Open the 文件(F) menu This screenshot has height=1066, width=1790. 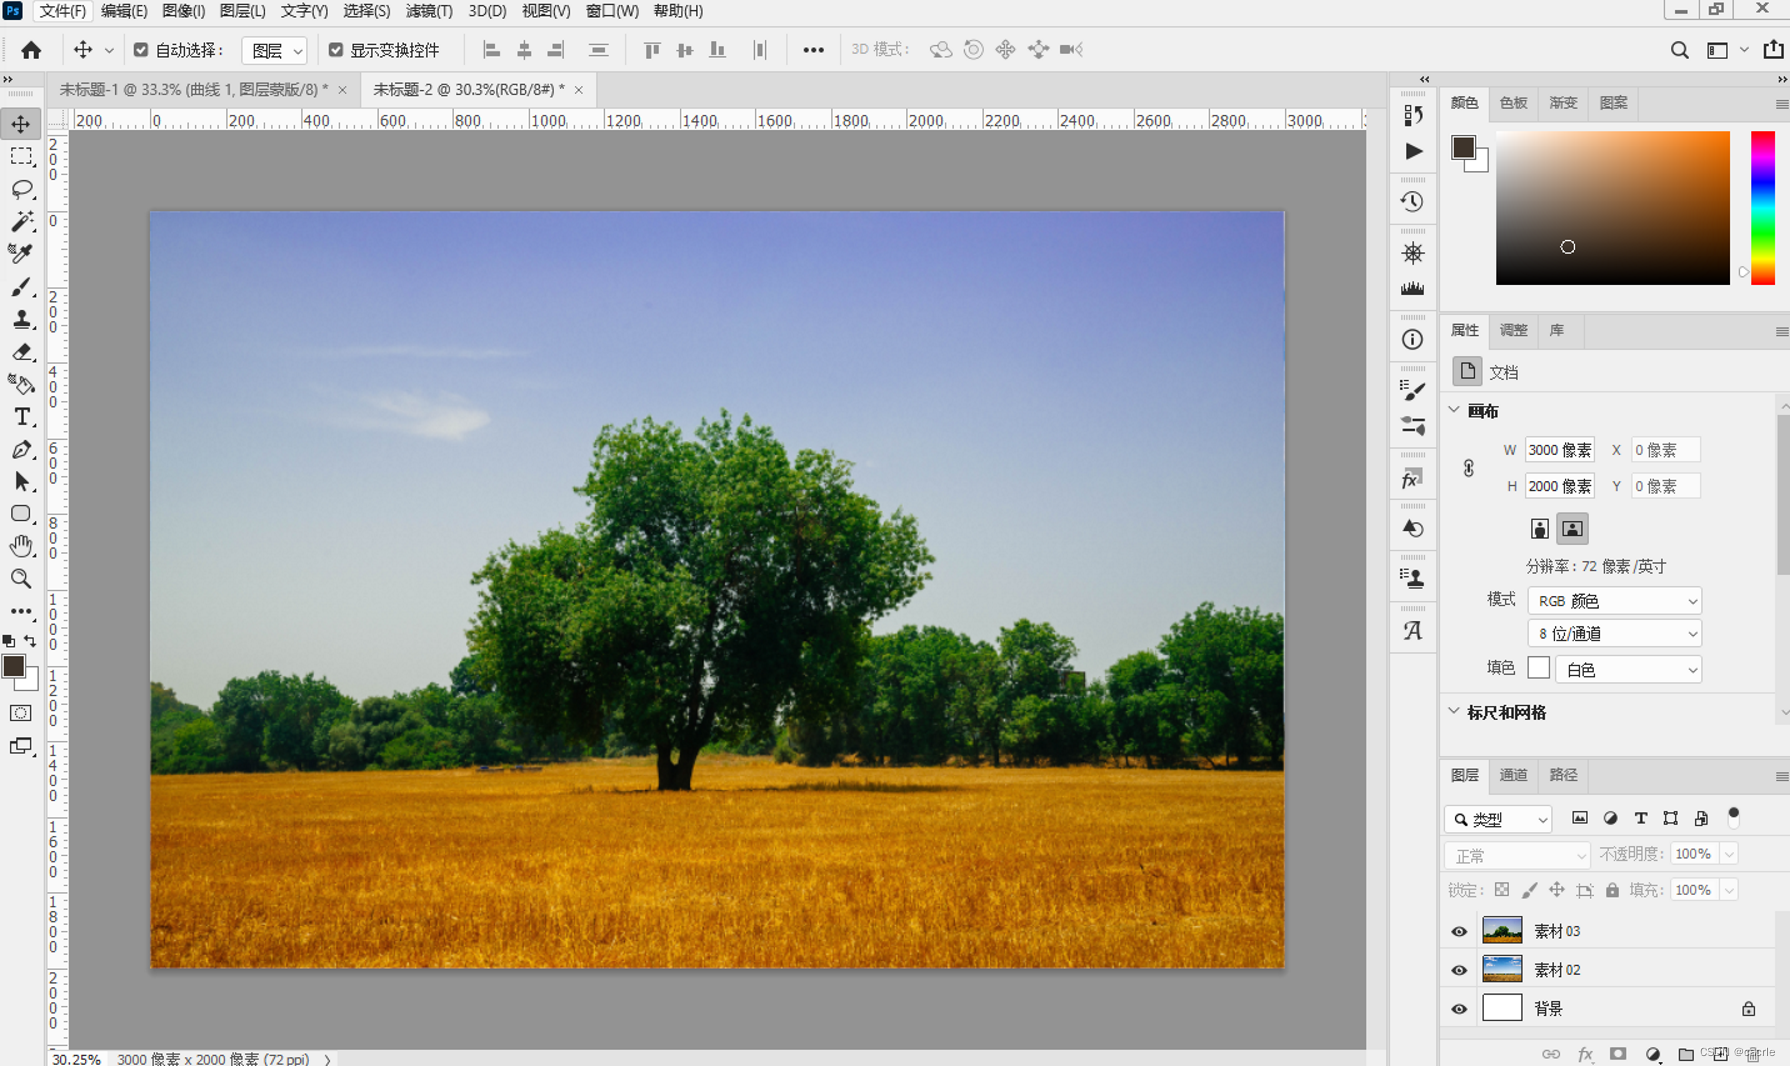pos(62,11)
